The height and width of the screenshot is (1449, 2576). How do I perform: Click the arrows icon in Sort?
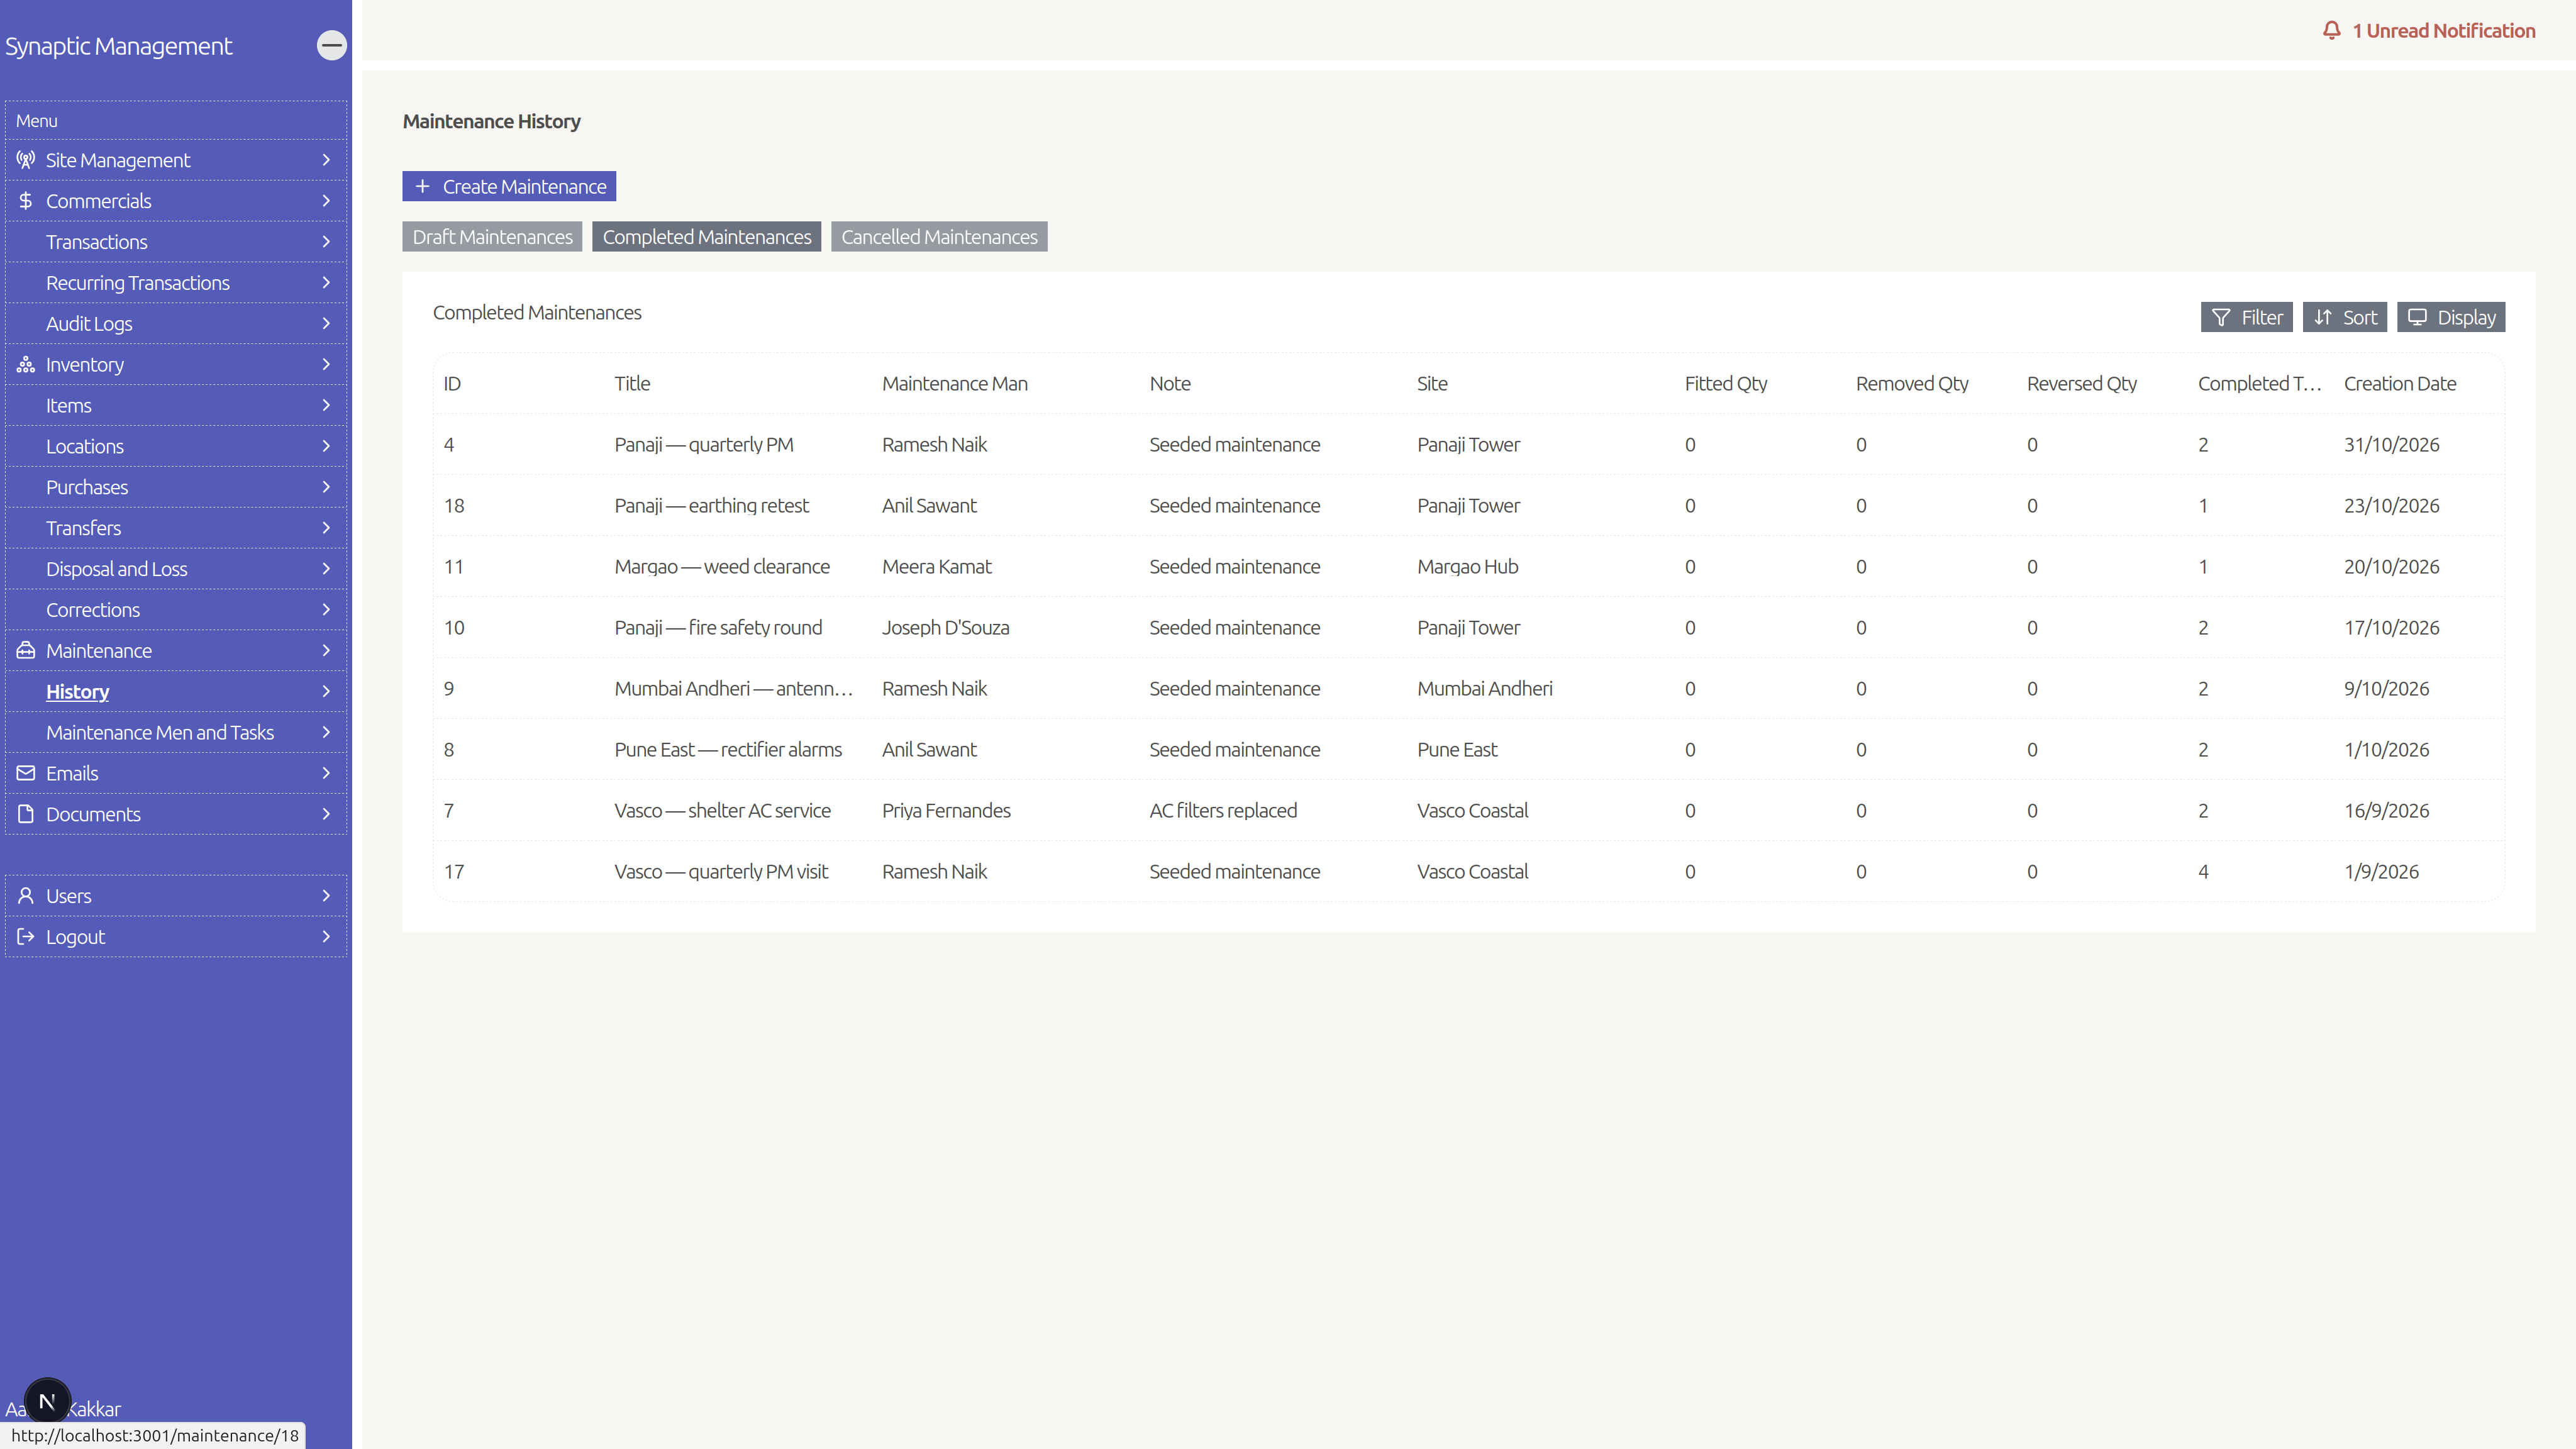(x=2323, y=317)
